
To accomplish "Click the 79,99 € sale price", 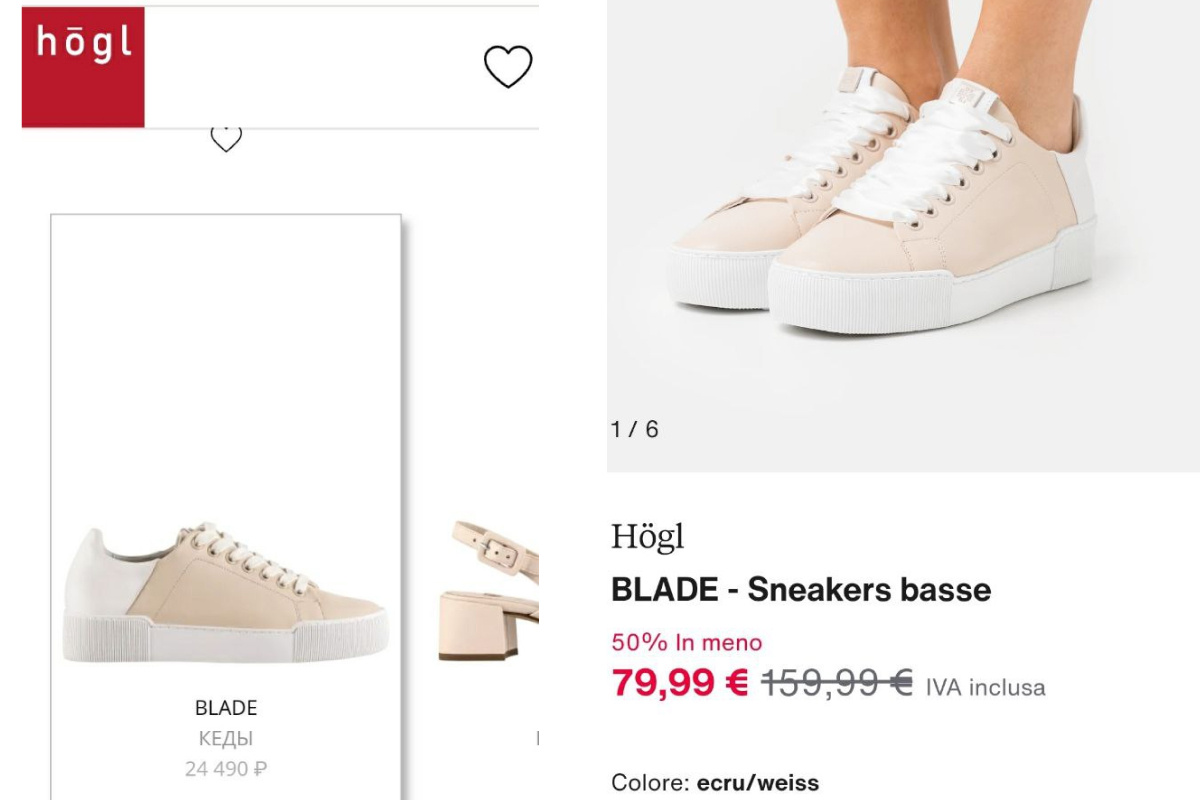I will (680, 683).
